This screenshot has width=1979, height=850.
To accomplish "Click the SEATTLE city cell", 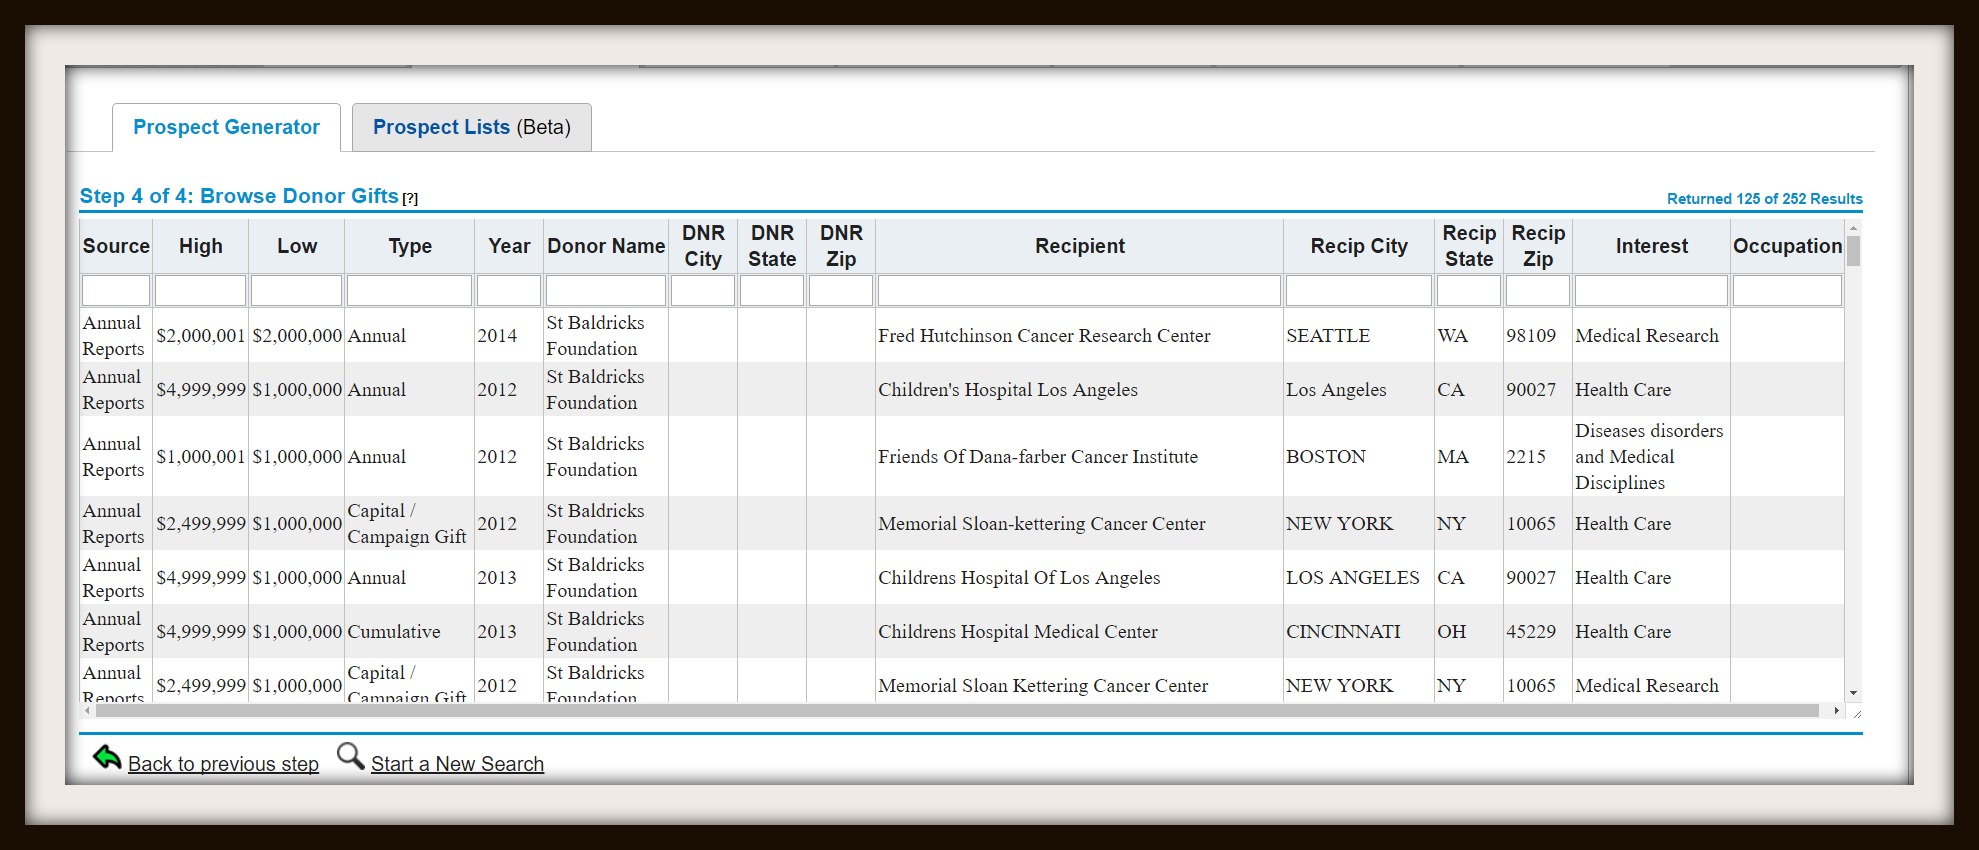I will (1359, 336).
